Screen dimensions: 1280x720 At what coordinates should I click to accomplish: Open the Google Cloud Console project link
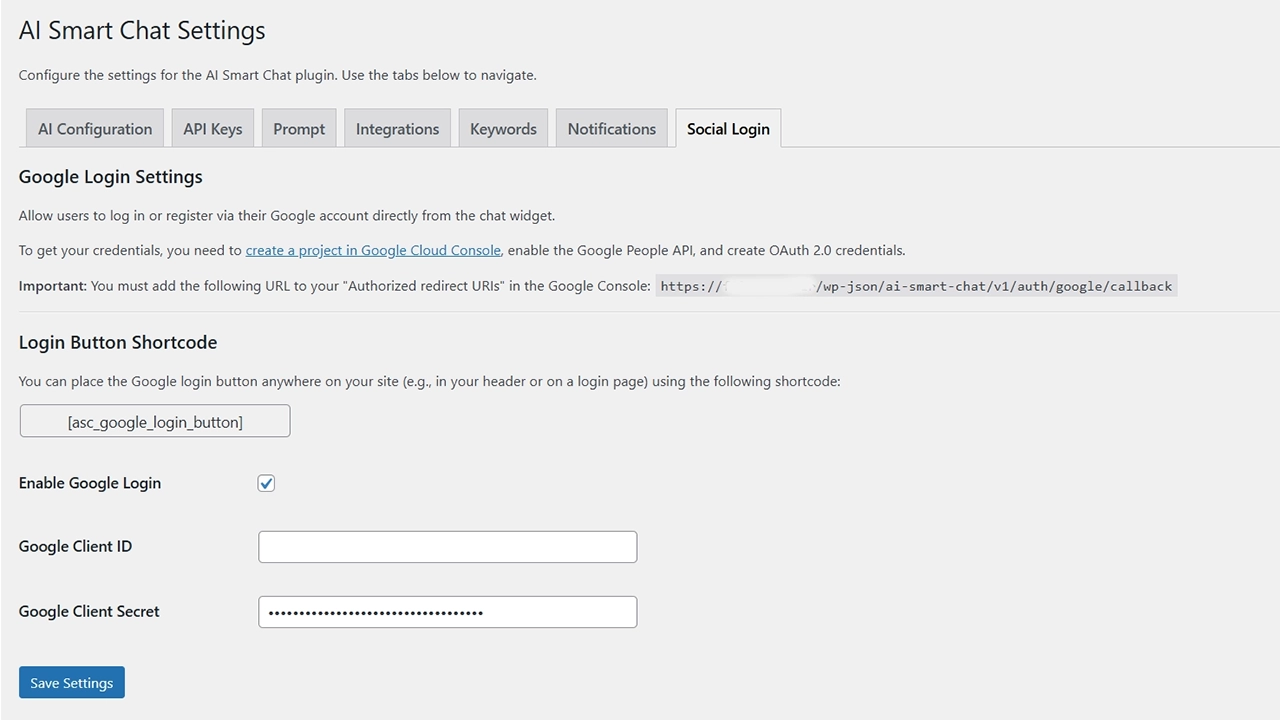click(x=373, y=250)
